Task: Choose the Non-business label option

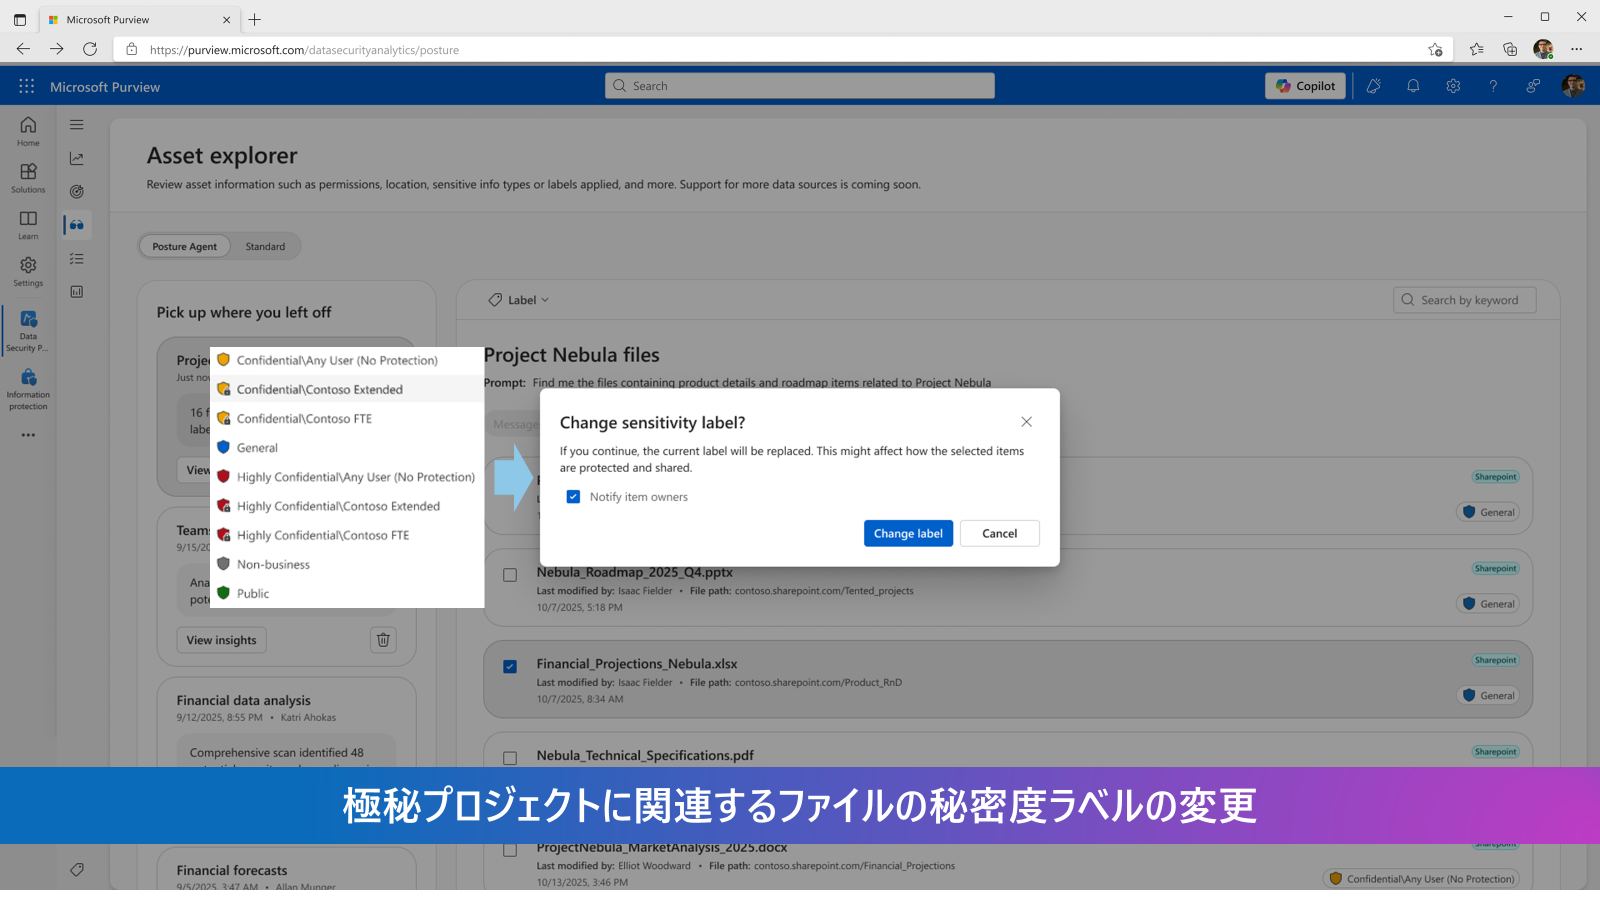Action: 347,564
